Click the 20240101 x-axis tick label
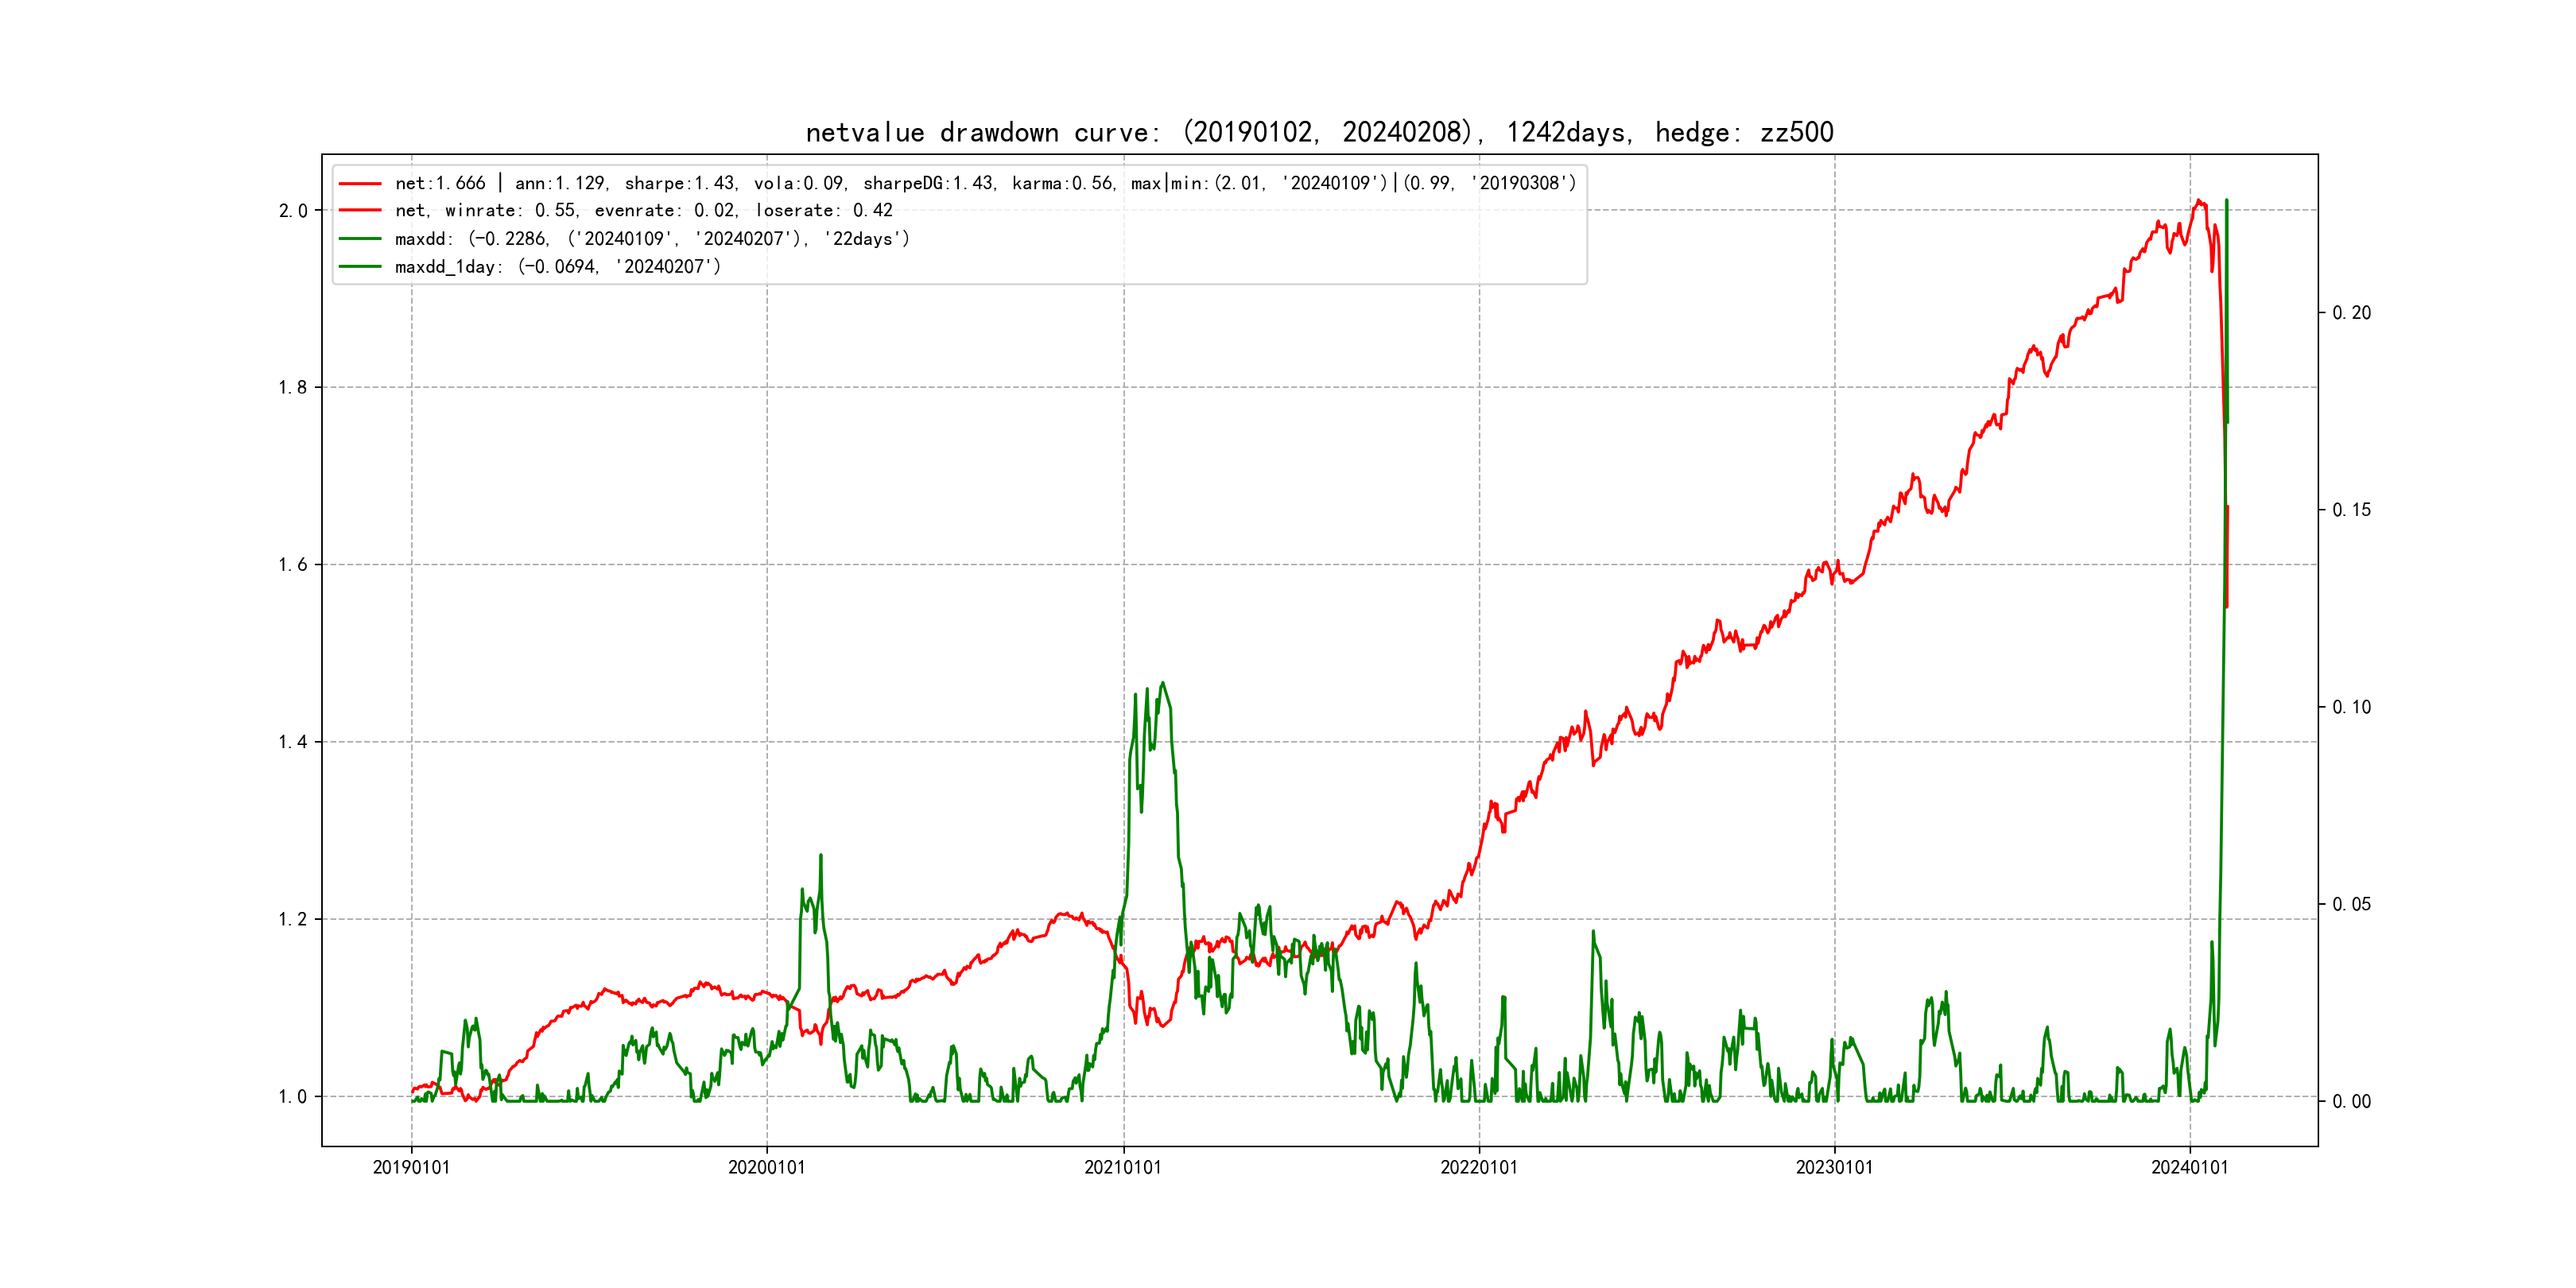 coord(2190,1167)
